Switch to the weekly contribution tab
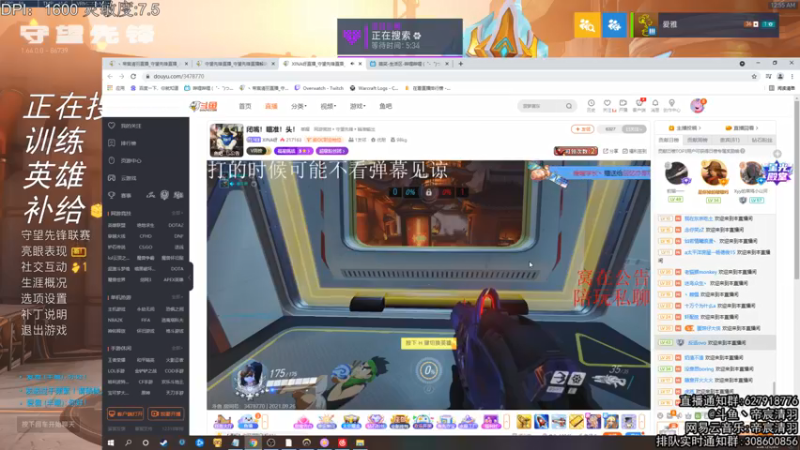800x450 pixels. point(697,140)
